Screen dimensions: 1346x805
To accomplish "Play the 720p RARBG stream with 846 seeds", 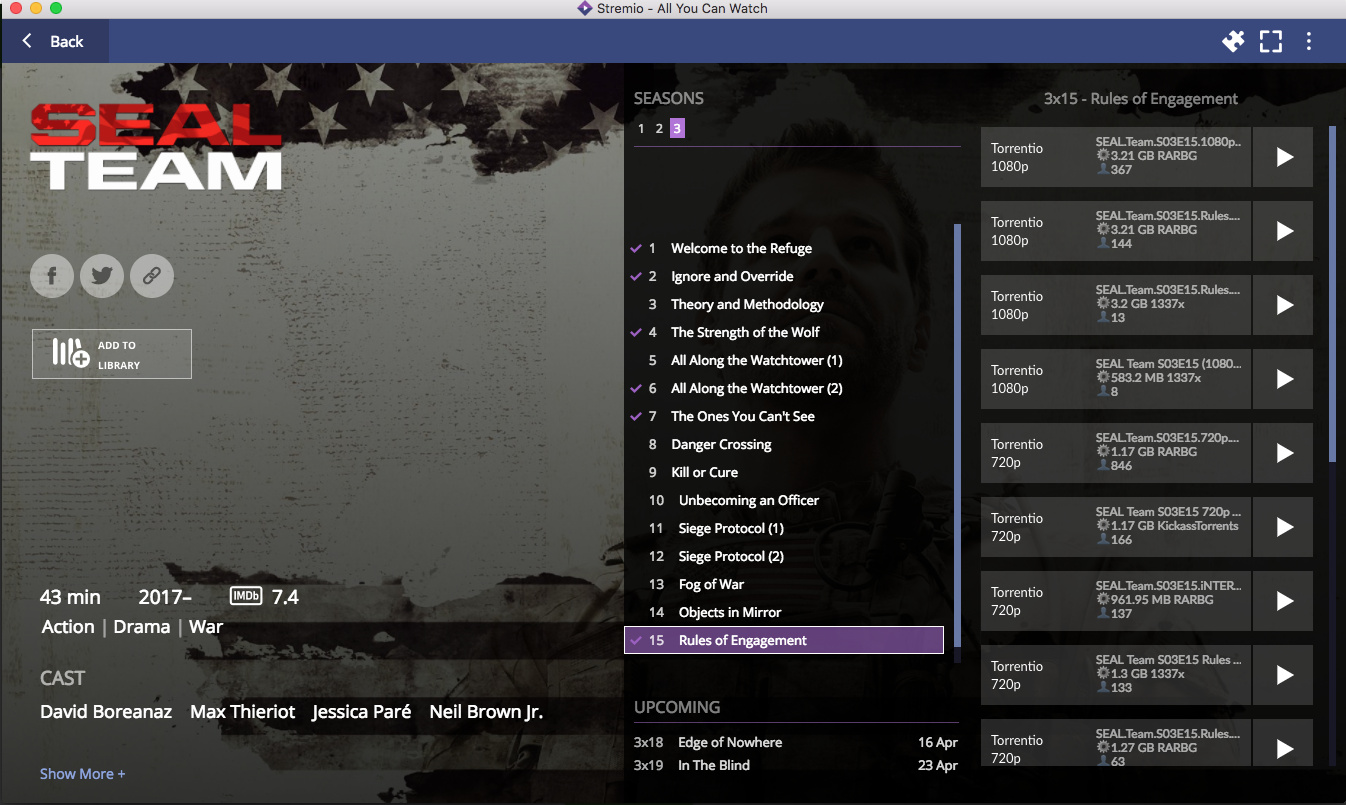I will point(1284,453).
